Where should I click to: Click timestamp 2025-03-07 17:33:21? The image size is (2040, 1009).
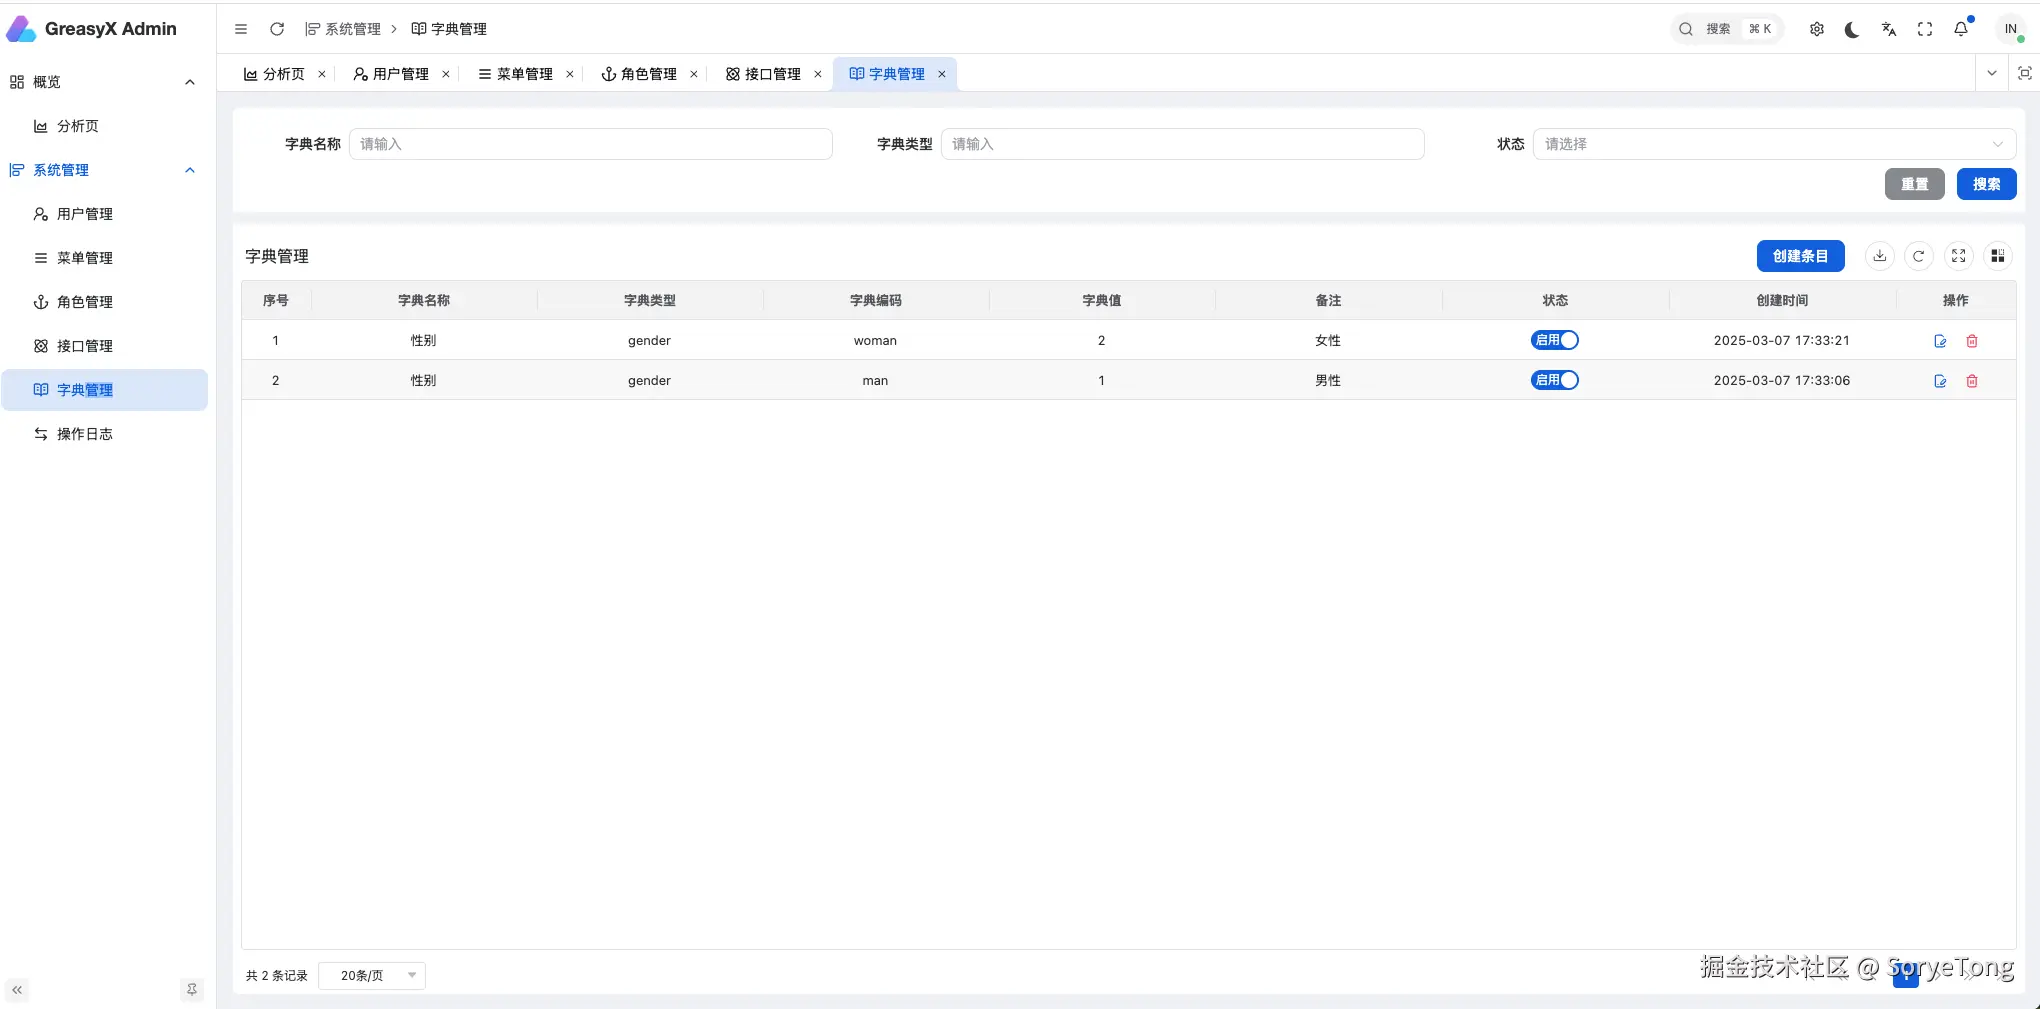pos(1782,340)
